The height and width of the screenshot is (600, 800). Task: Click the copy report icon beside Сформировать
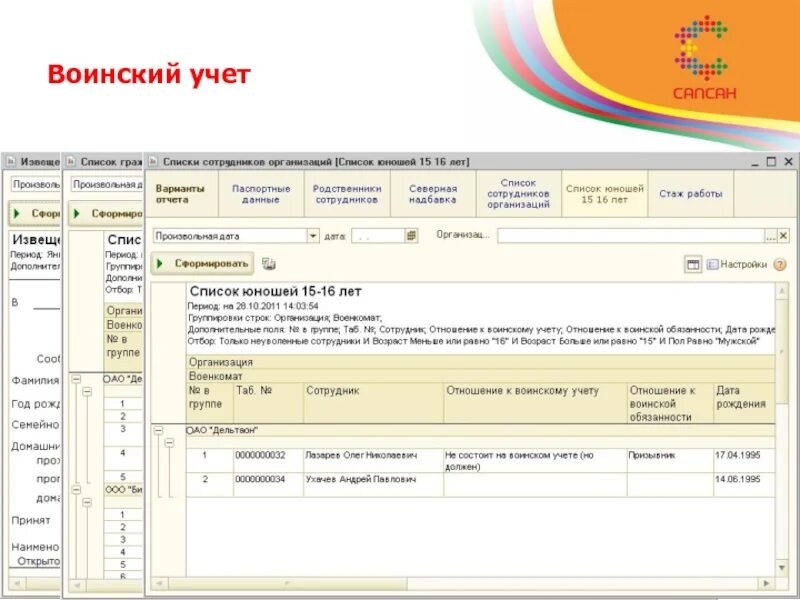269,263
